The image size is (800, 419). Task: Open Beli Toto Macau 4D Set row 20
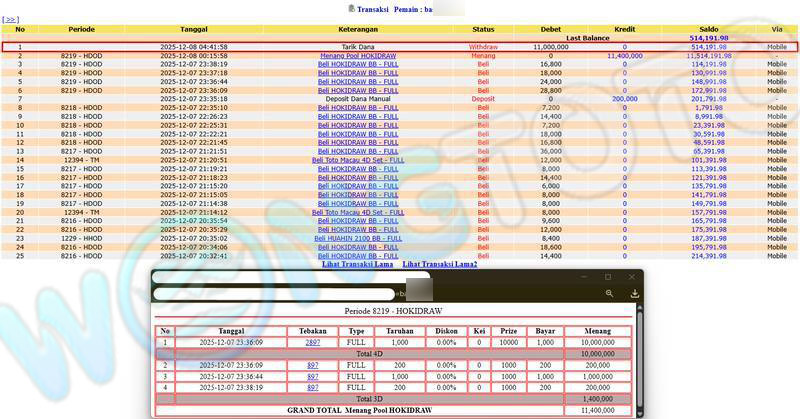pos(359,212)
